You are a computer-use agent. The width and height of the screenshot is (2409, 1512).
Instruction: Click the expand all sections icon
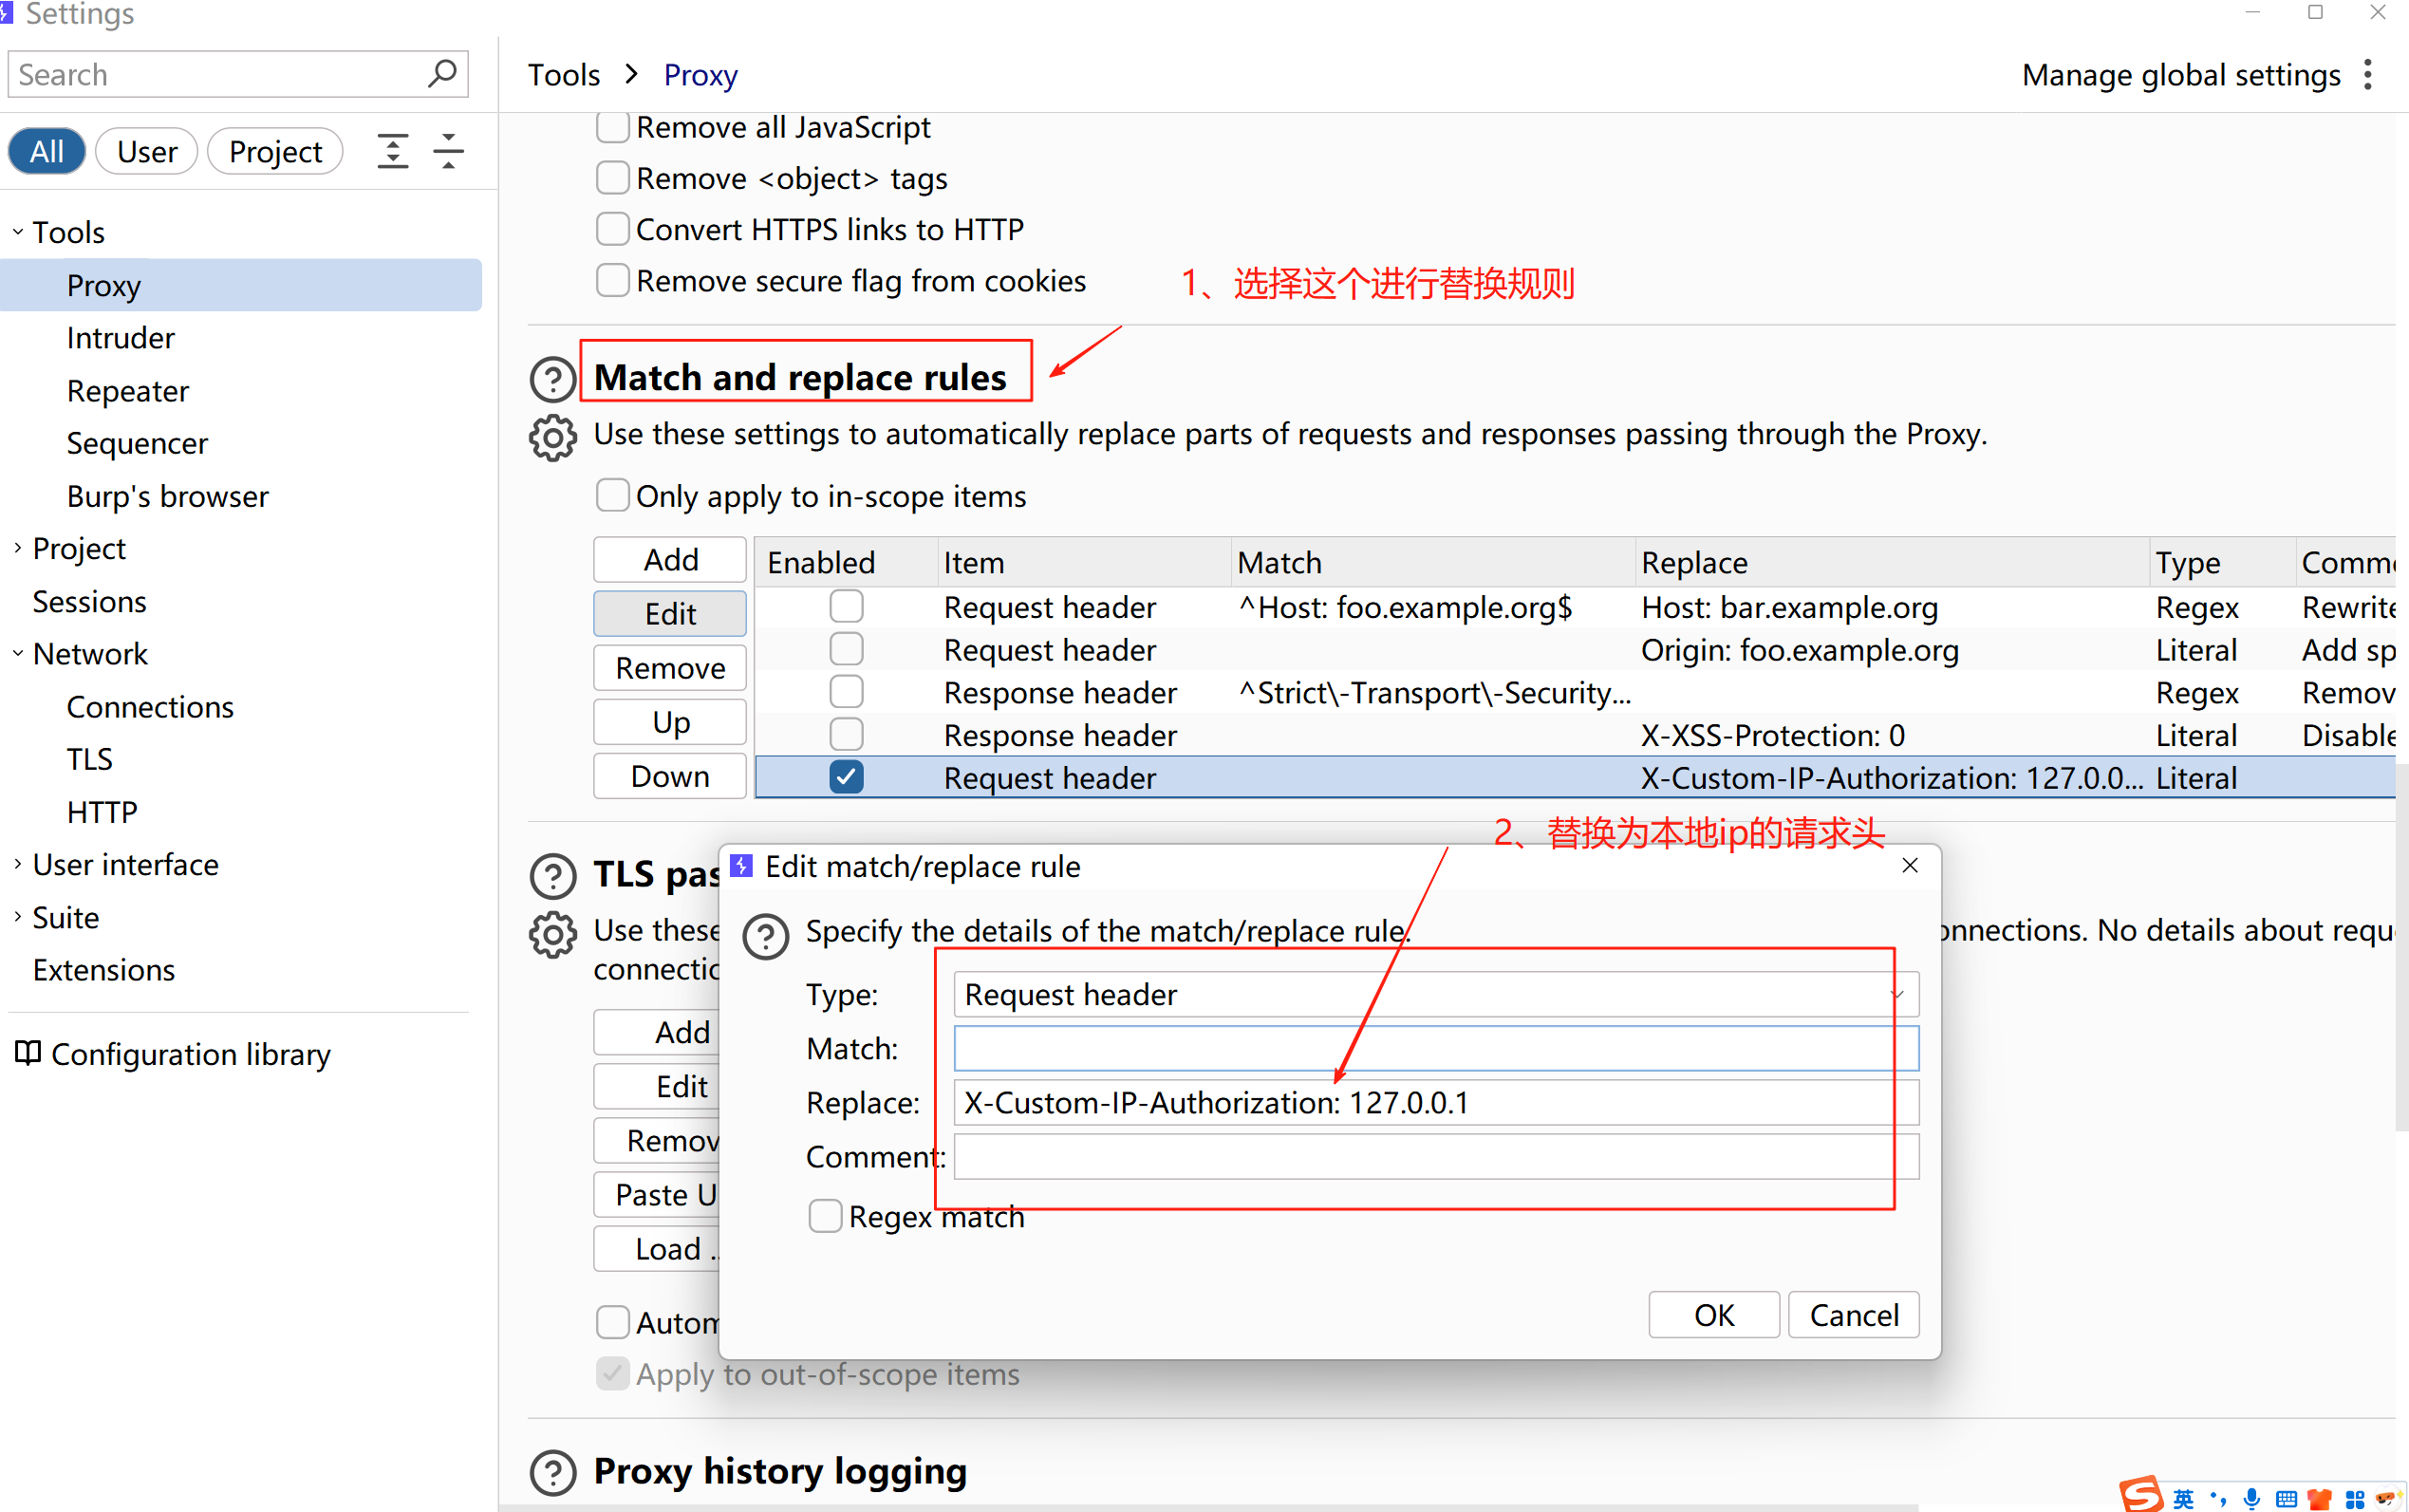pos(392,151)
